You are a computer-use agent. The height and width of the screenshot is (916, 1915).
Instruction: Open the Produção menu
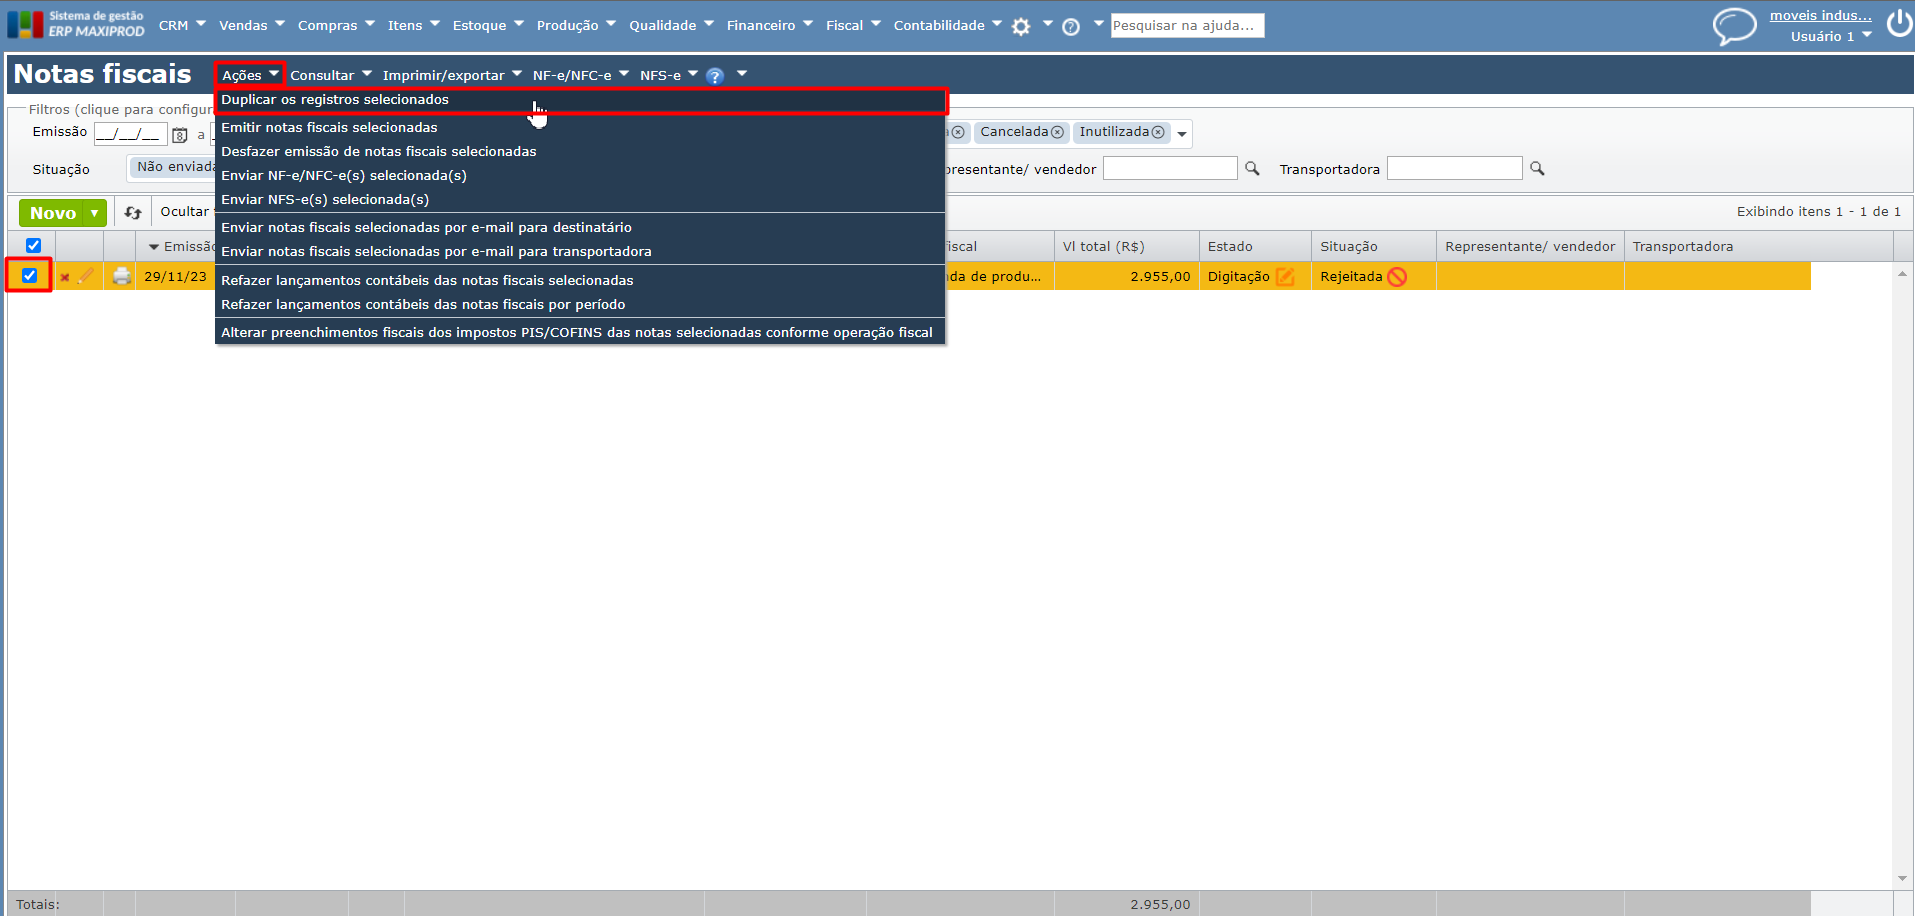click(x=576, y=25)
